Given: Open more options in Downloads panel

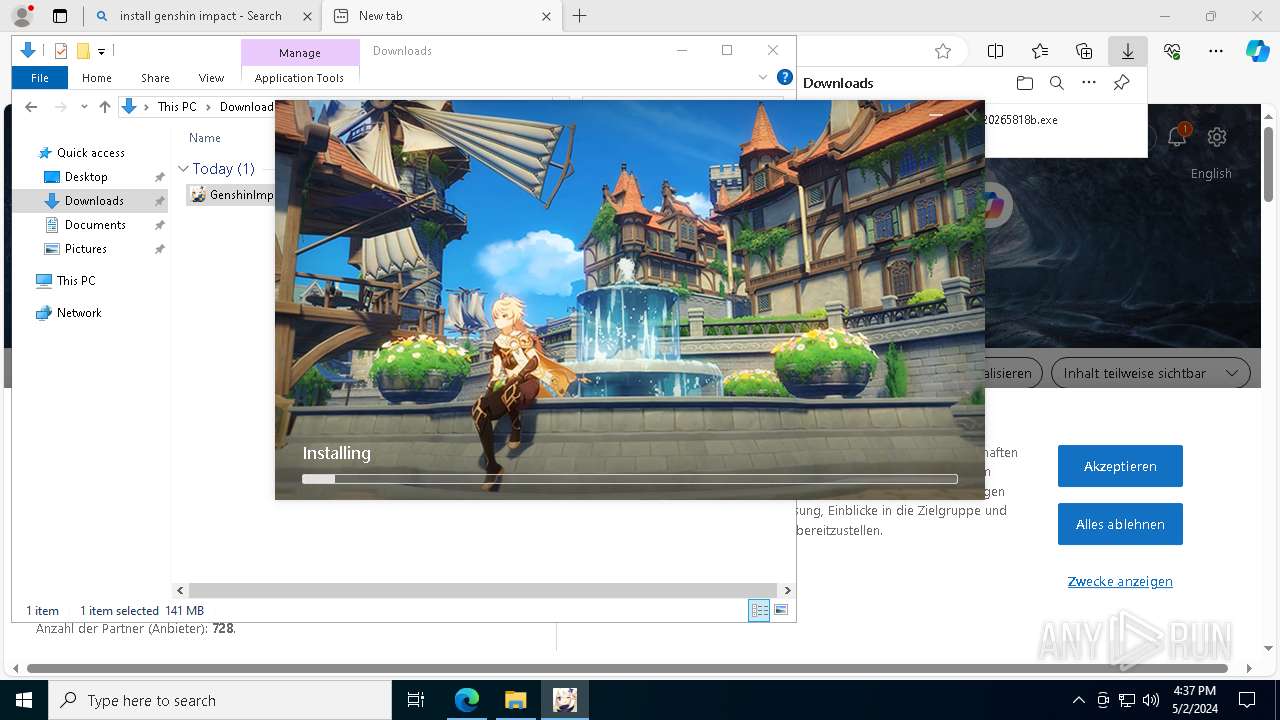Looking at the screenshot, I should coord(1089,83).
